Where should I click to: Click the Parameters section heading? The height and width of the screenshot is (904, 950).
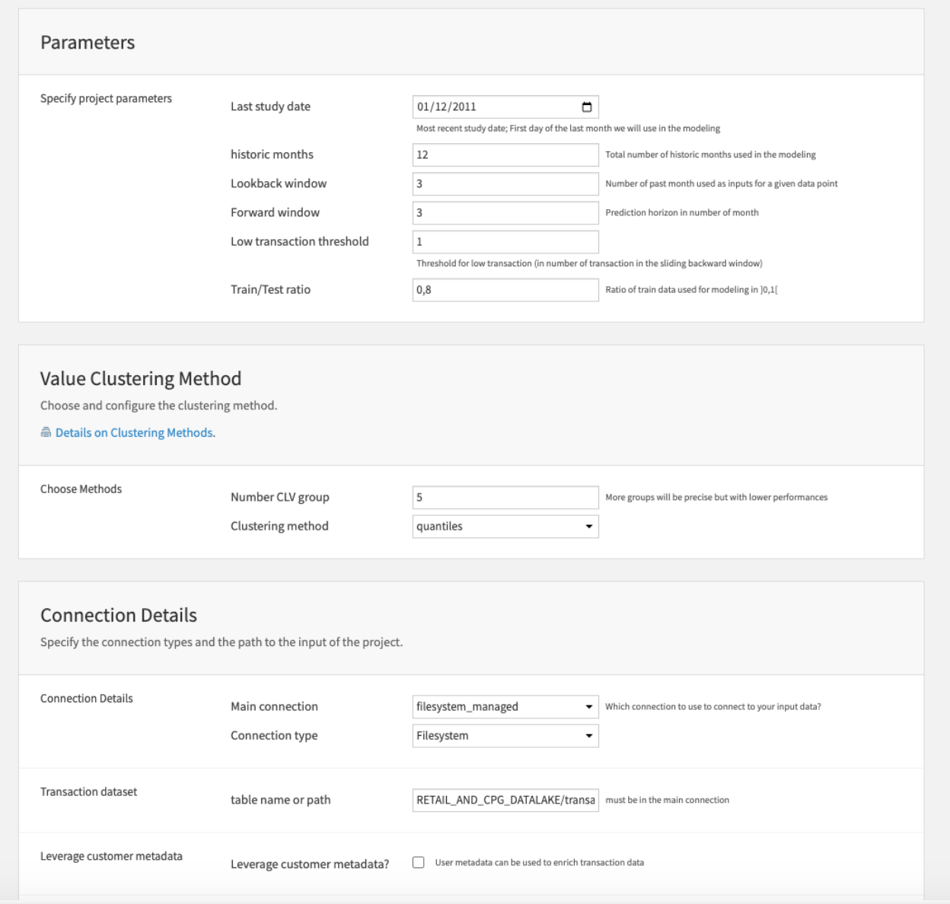(x=87, y=42)
